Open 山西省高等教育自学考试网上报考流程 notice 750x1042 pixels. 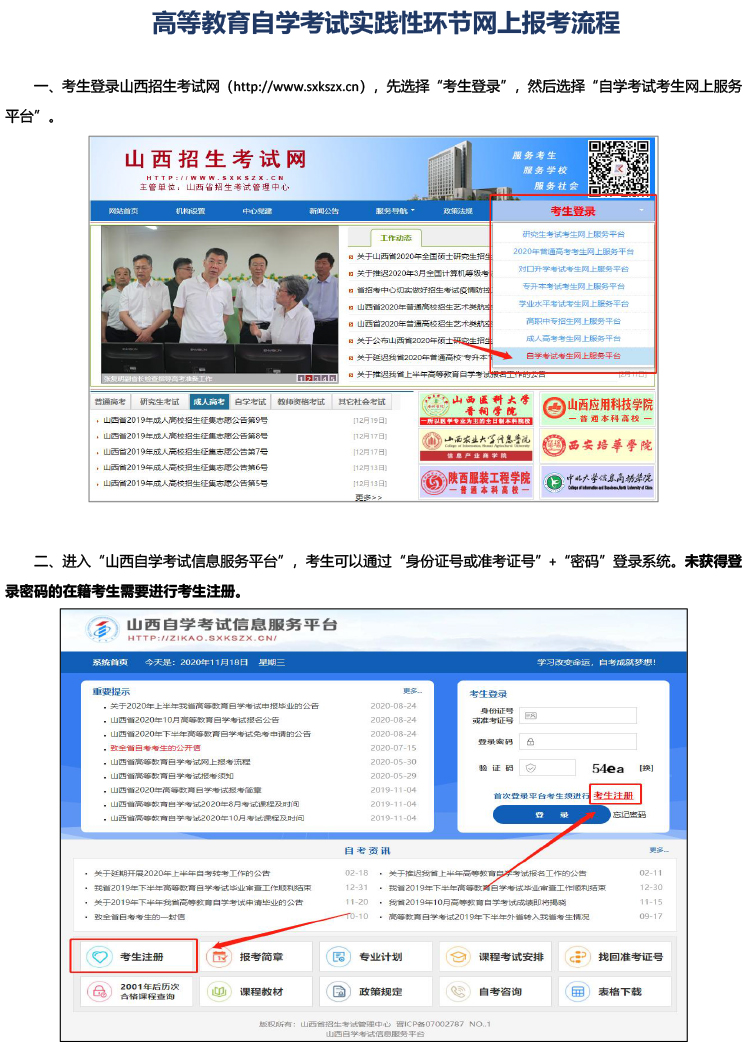click(x=180, y=762)
